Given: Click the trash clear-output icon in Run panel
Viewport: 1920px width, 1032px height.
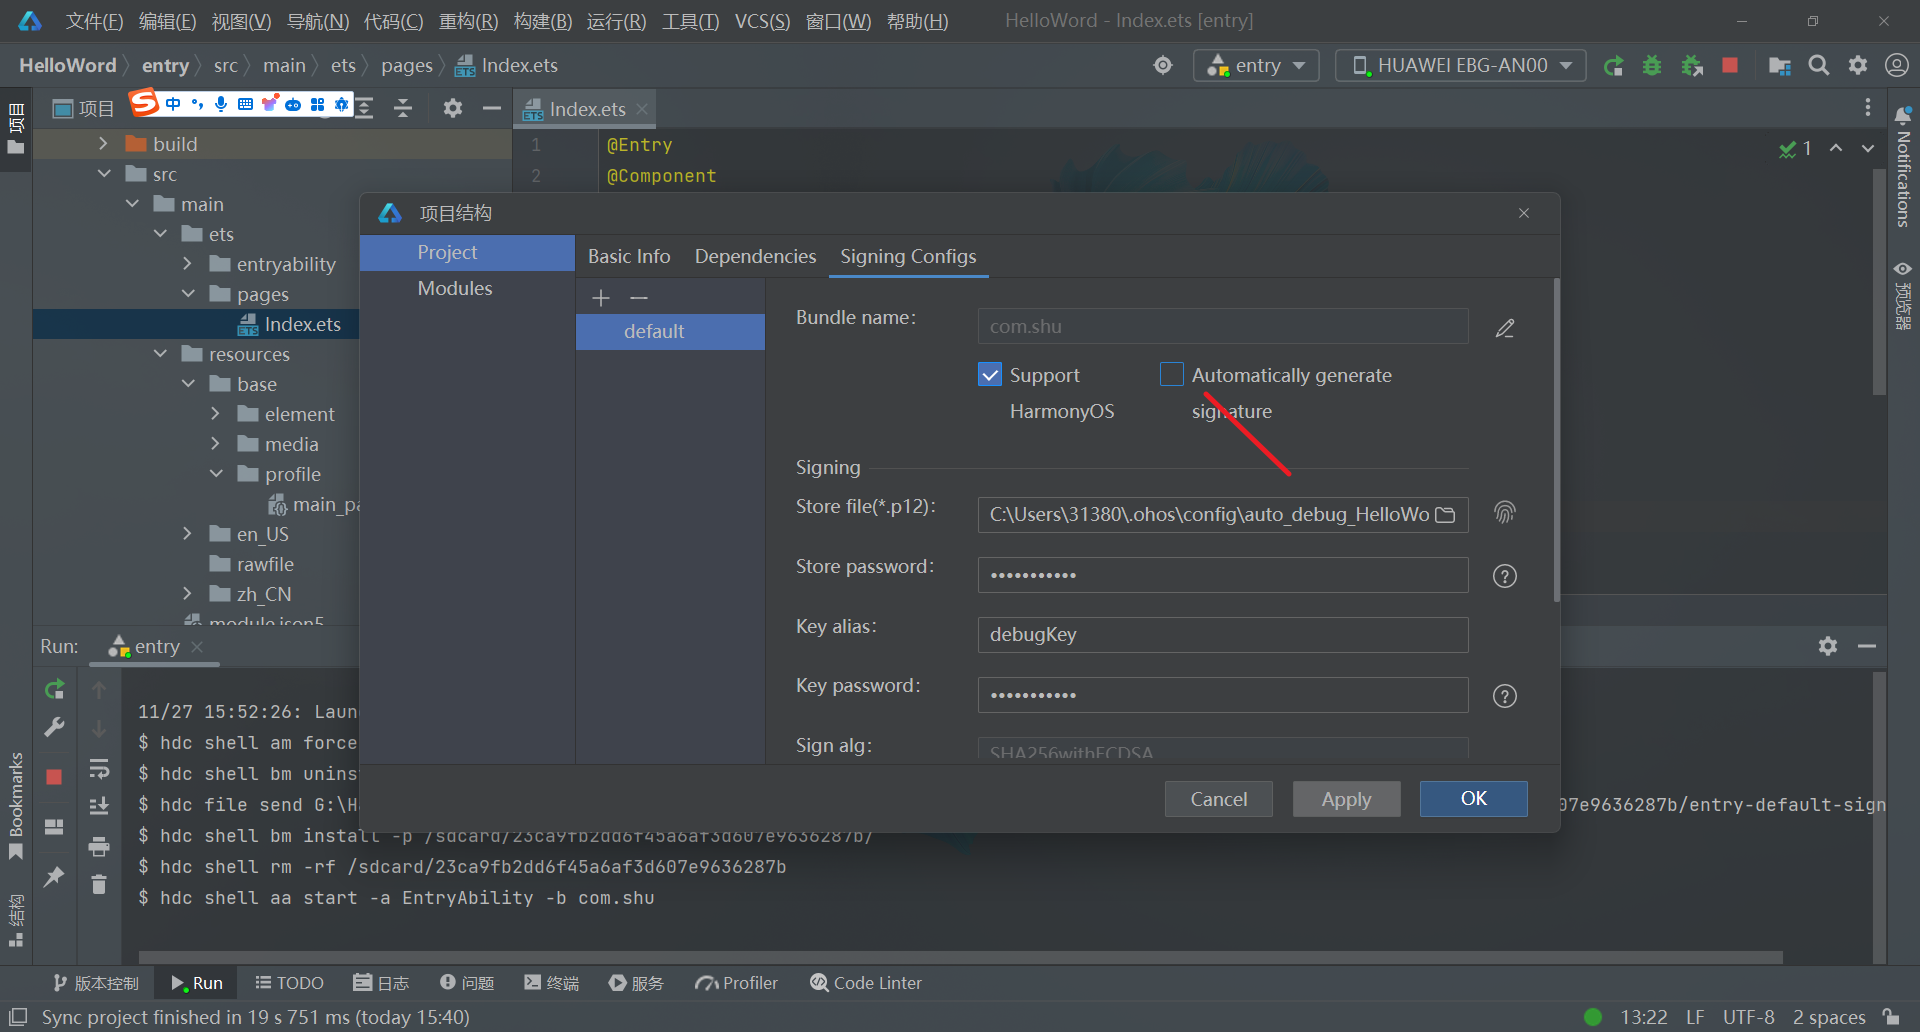Looking at the screenshot, I should 99,884.
